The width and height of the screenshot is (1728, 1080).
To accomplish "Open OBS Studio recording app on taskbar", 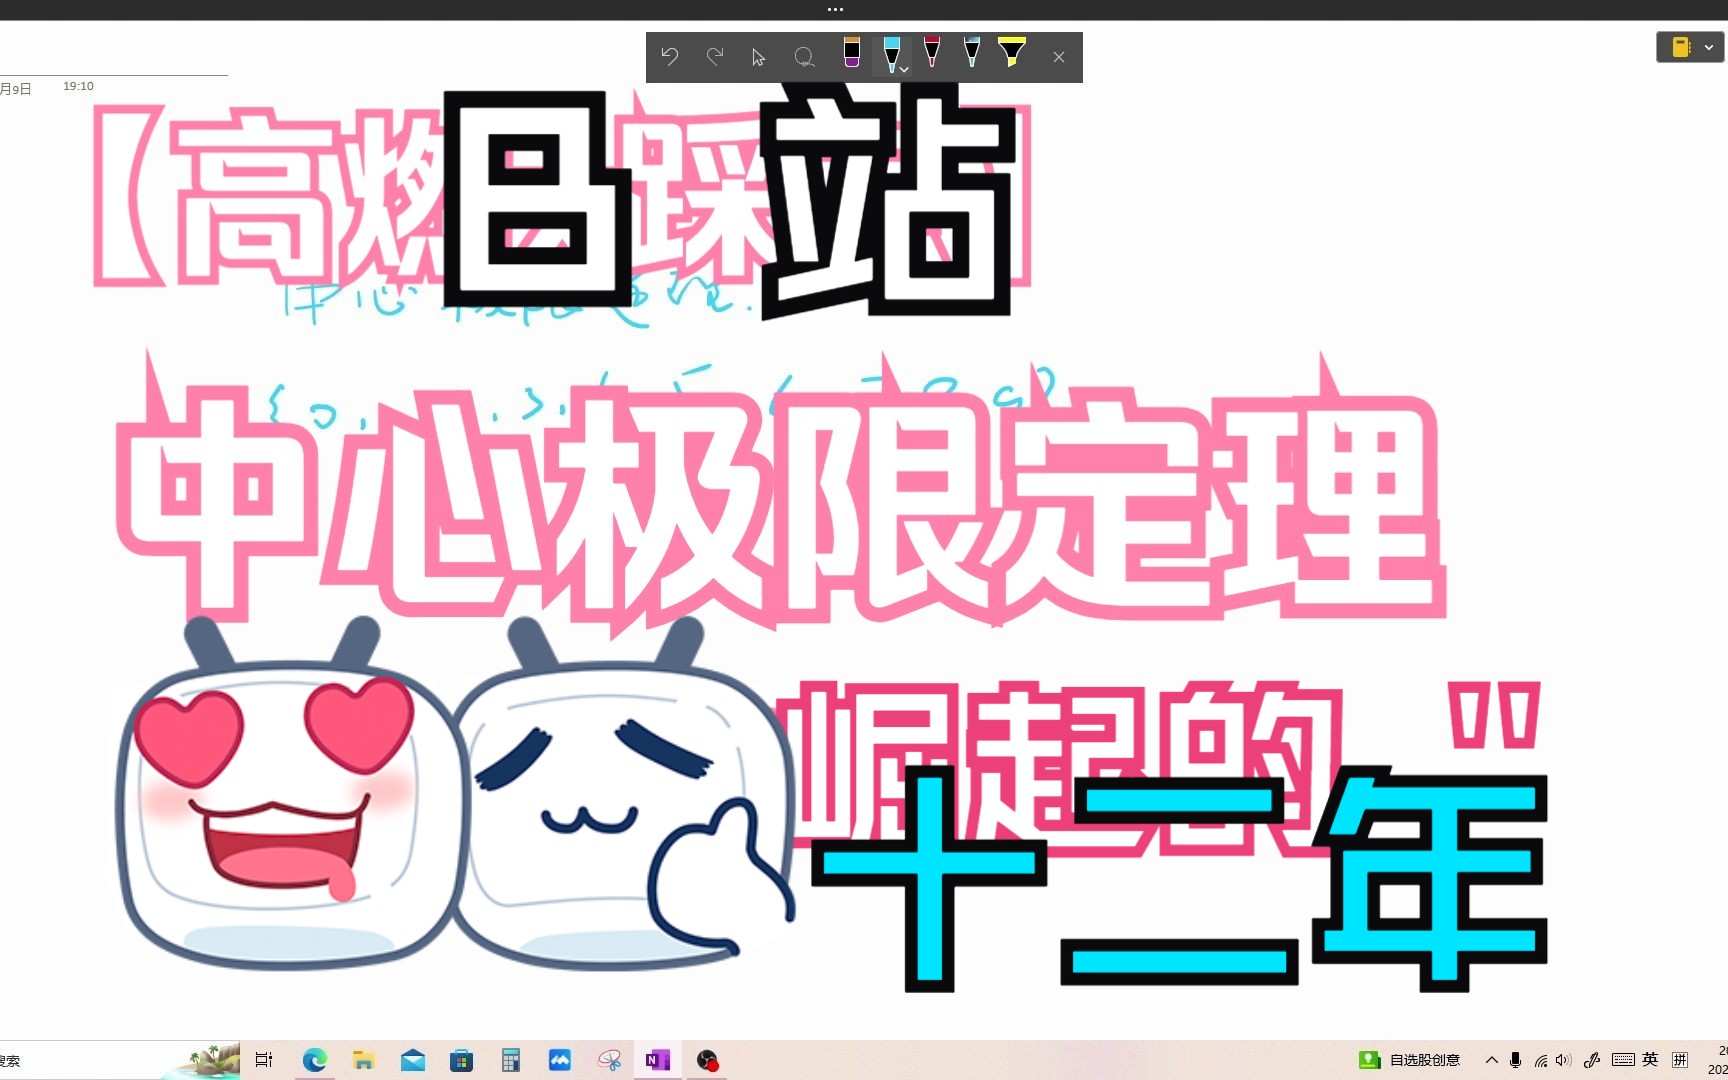I will pyautogui.click(x=707, y=1060).
